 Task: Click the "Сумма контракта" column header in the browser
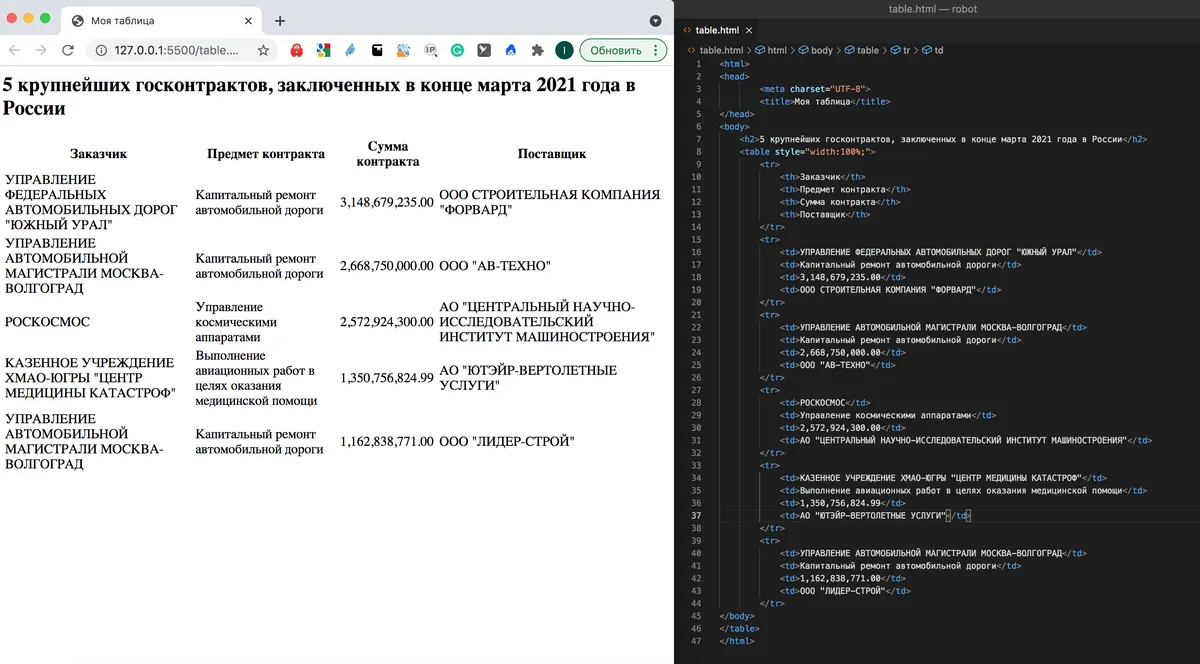(388, 154)
